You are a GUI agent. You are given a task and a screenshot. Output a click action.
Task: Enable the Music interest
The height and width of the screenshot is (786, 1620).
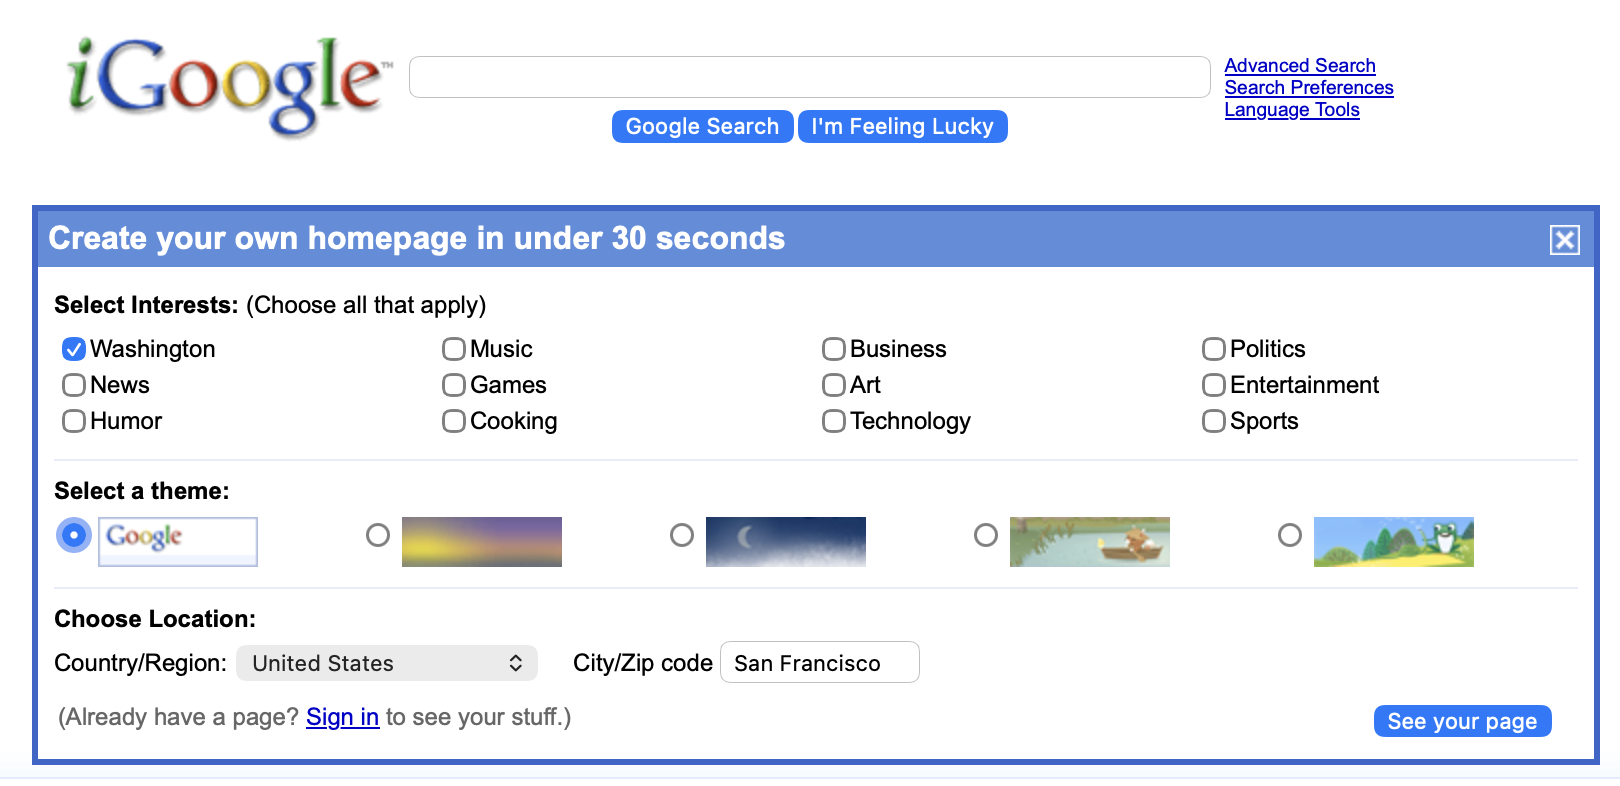[x=453, y=349]
